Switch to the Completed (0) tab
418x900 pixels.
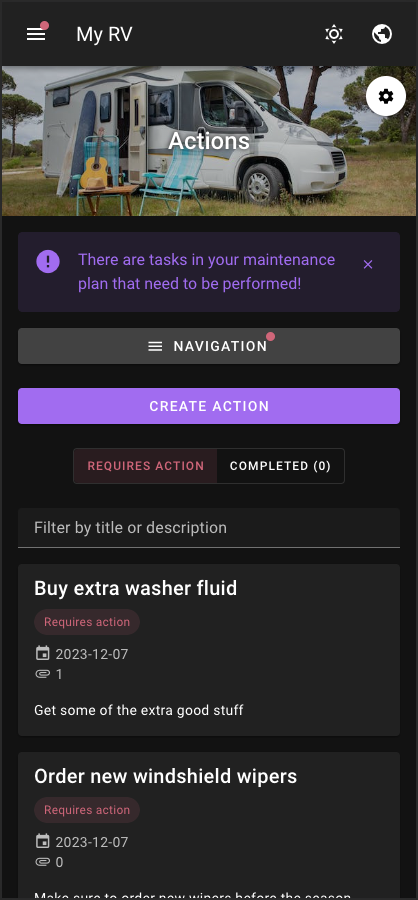pyautogui.click(x=281, y=466)
